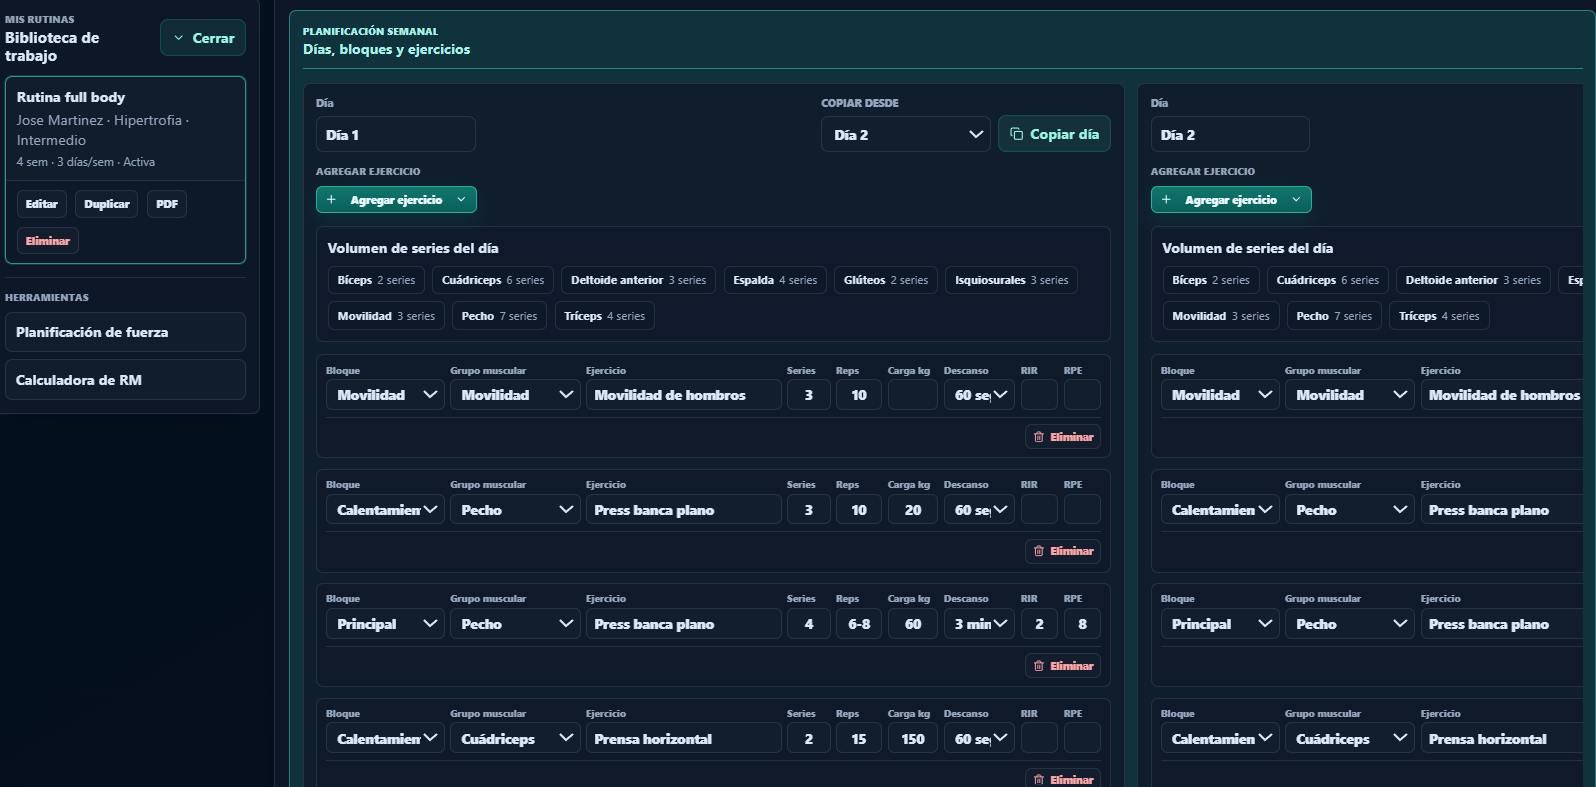Click trash icon for Principal Press banca row
The height and width of the screenshot is (787, 1596).
[1039, 666]
